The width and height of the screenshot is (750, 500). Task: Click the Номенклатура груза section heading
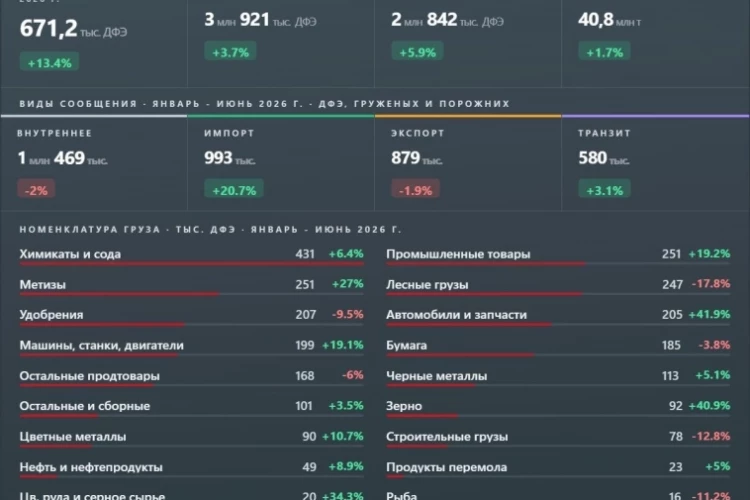[210, 229]
